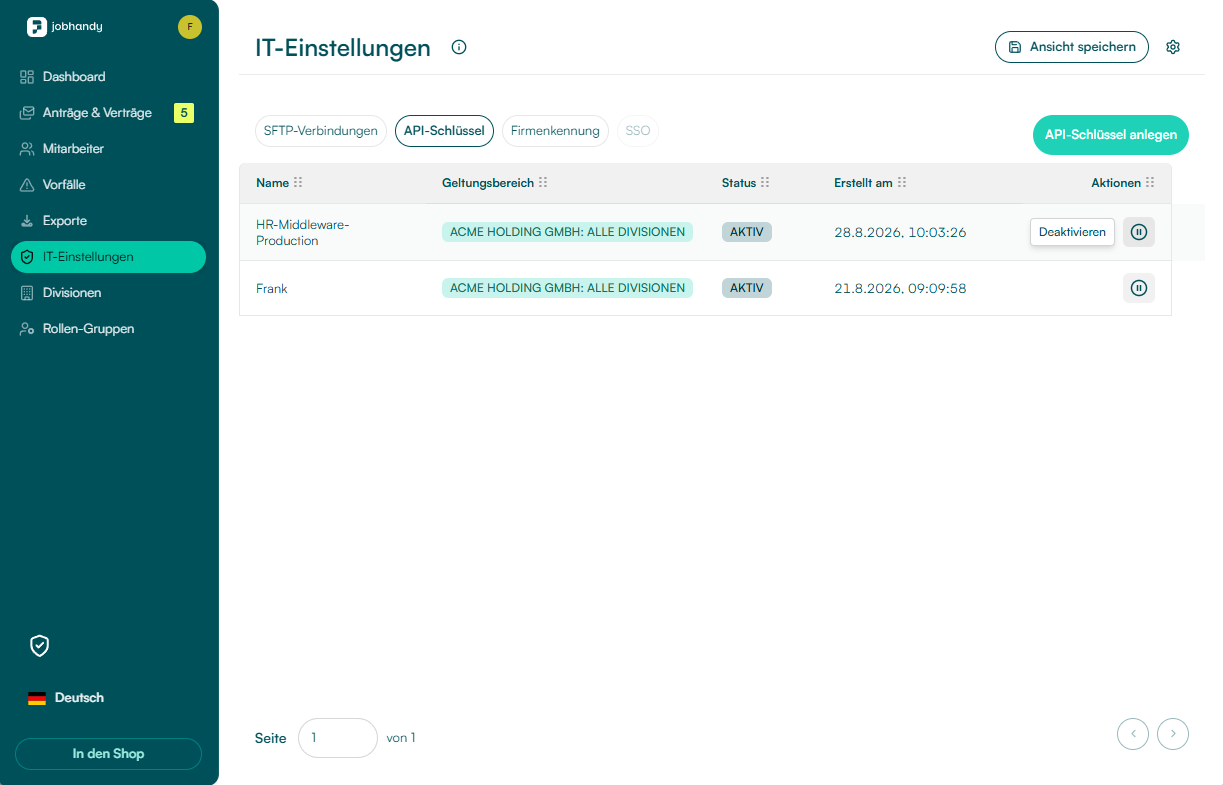Click the Geltungsbereich column header
1223x785 pixels.
[488, 183]
